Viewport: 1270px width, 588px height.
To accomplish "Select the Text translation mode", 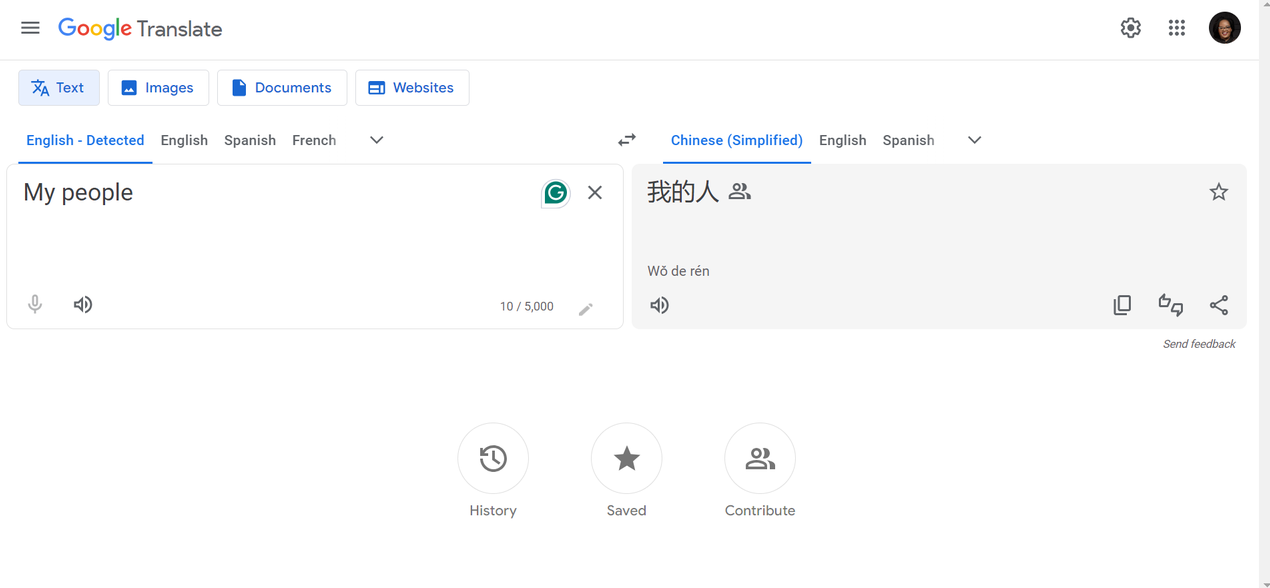I will (x=59, y=88).
